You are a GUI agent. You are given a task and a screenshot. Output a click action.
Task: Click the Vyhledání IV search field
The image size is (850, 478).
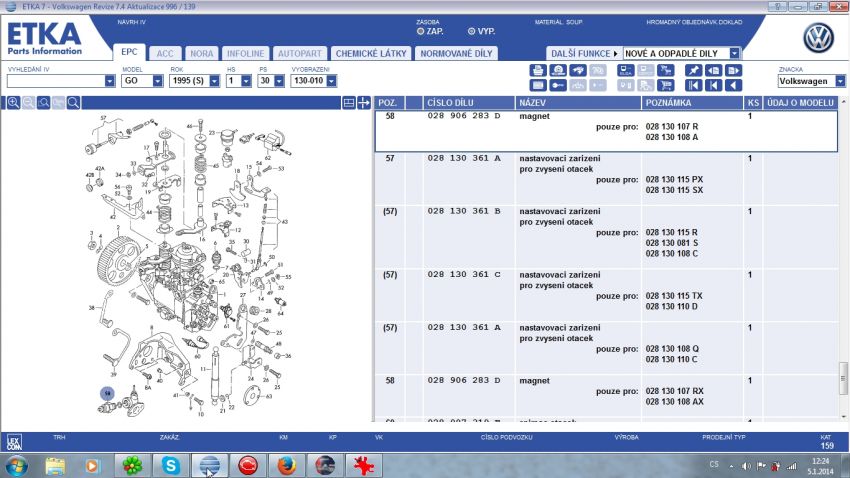(x=56, y=81)
